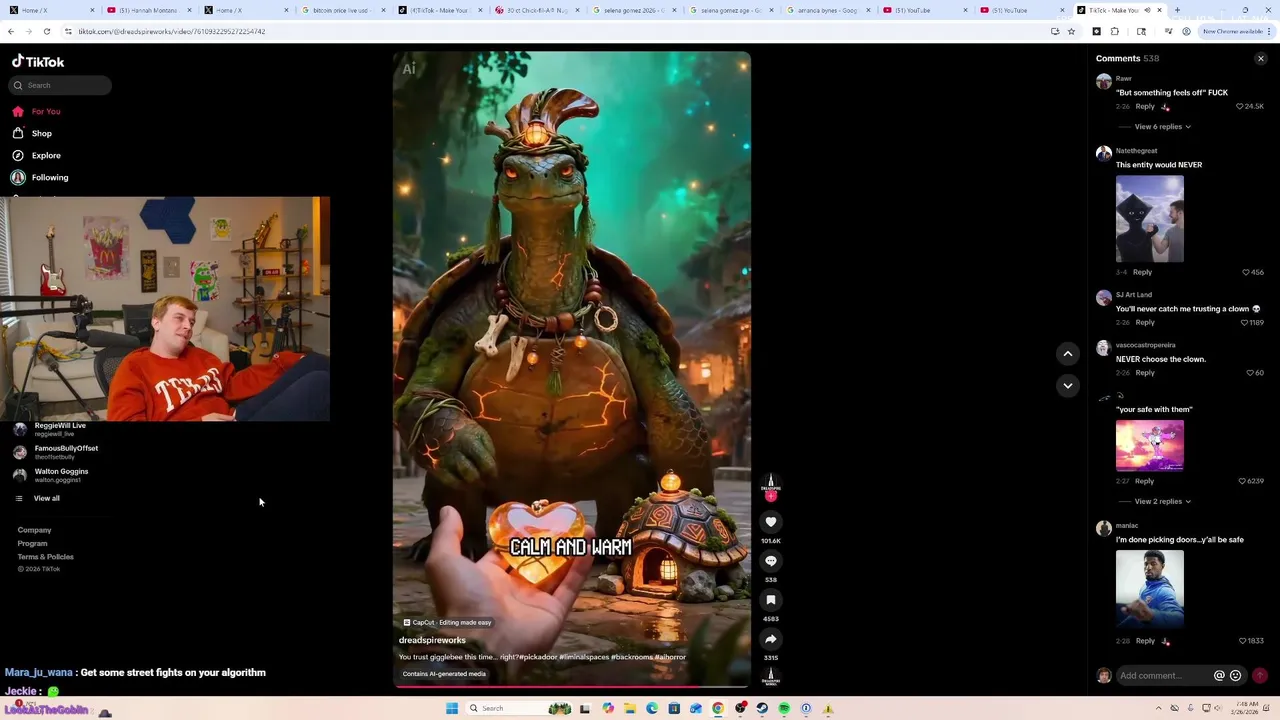The height and width of the screenshot is (720, 1280).
Task: Like Rawr's comment with 24.5K likes
Action: coord(1240,106)
